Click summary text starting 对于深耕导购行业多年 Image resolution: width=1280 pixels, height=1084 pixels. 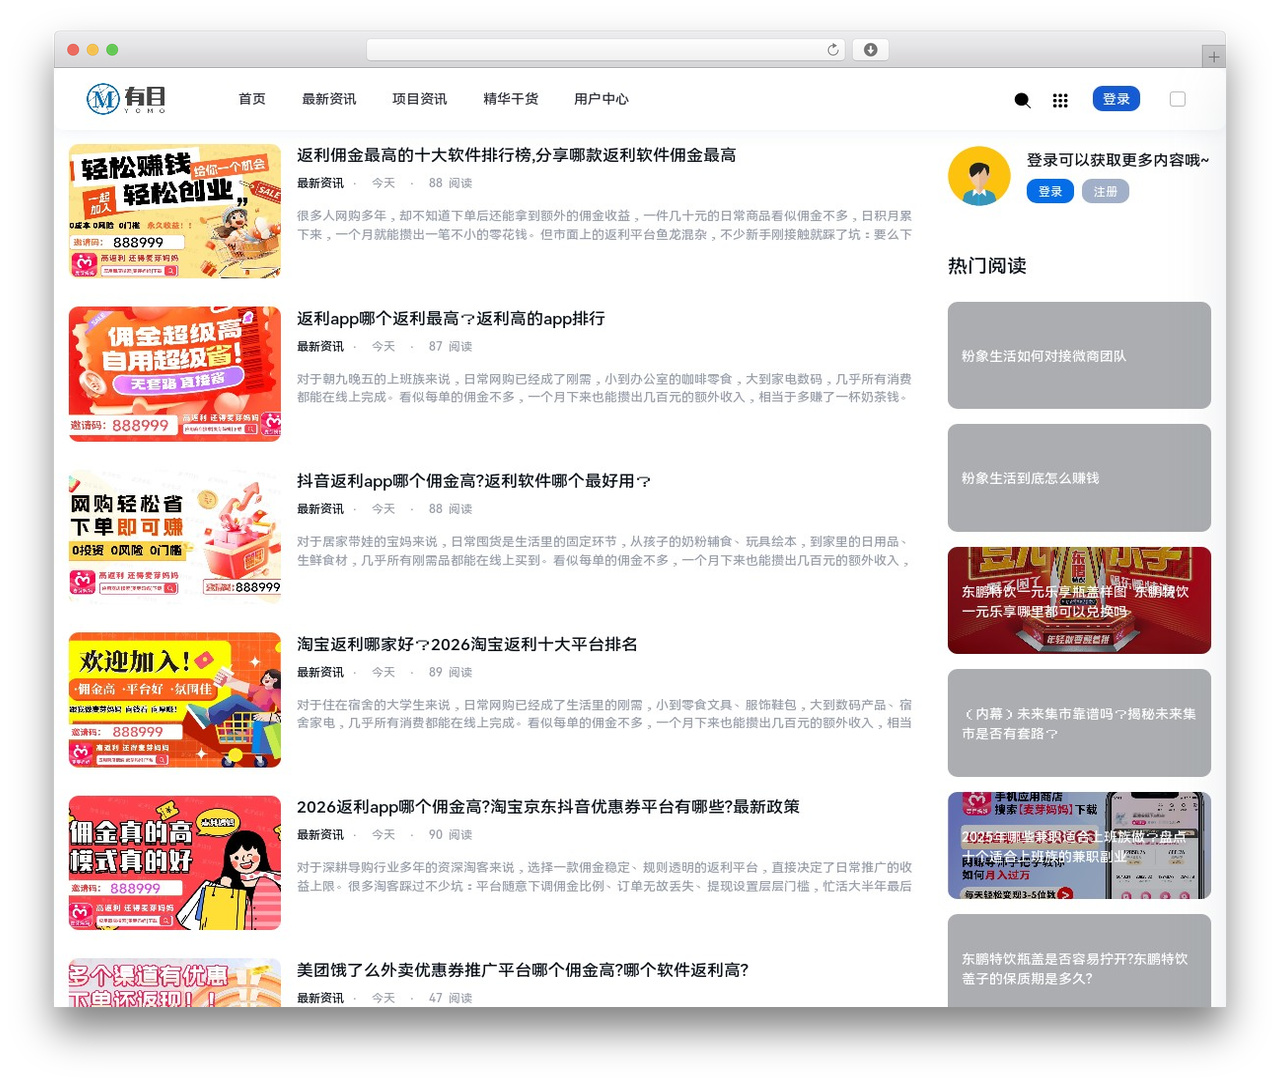click(604, 877)
